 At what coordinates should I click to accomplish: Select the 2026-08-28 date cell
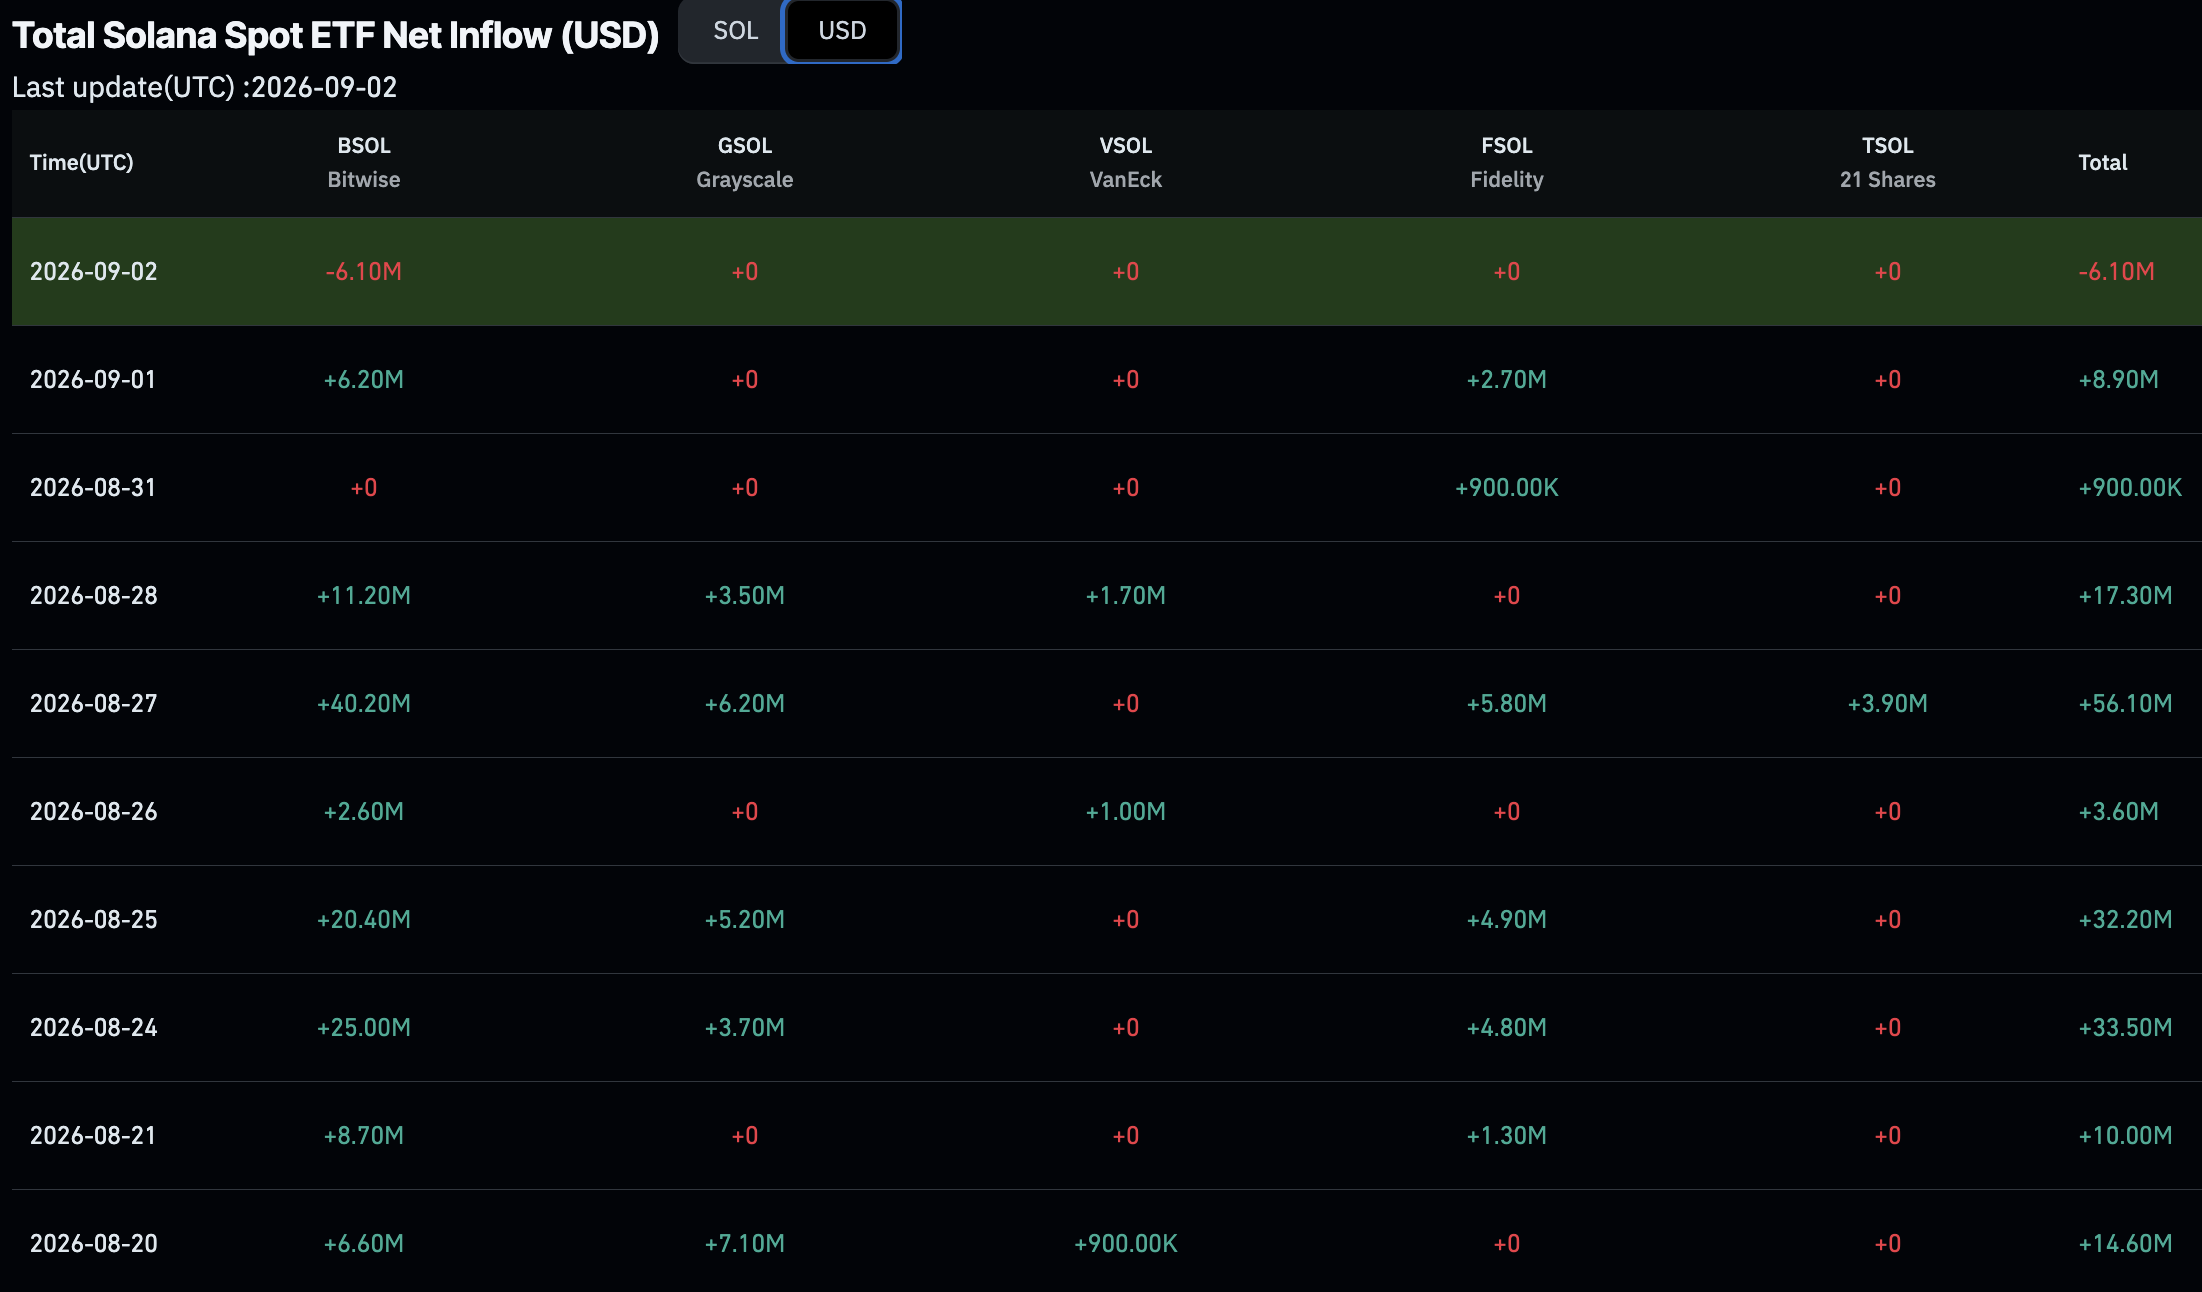tap(94, 595)
